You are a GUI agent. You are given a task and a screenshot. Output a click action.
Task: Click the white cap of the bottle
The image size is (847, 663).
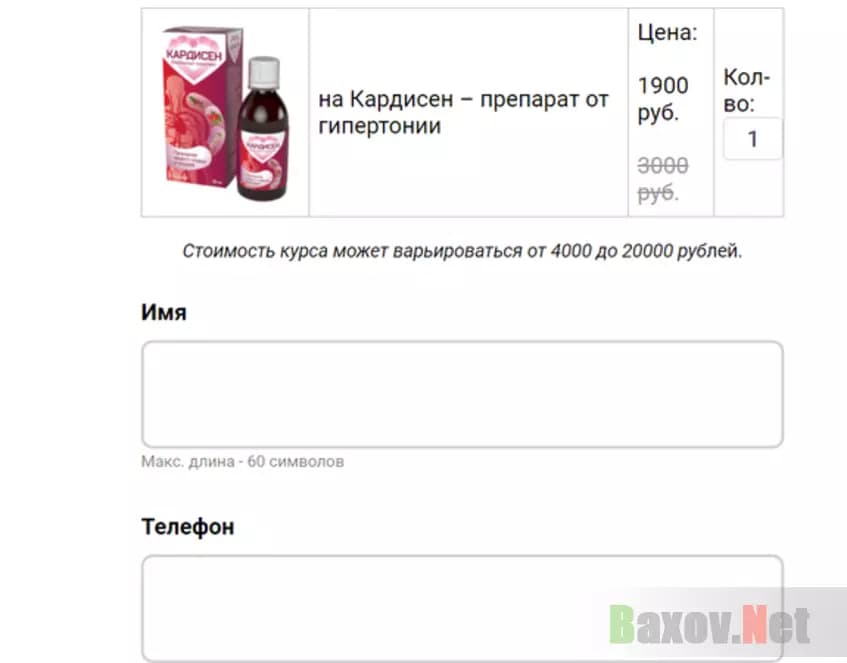[264, 72]
